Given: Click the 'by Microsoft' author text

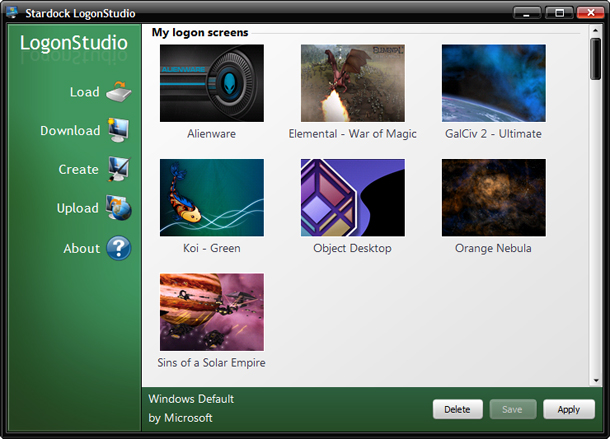Looking at the screenshot, I should coord(180,418).
